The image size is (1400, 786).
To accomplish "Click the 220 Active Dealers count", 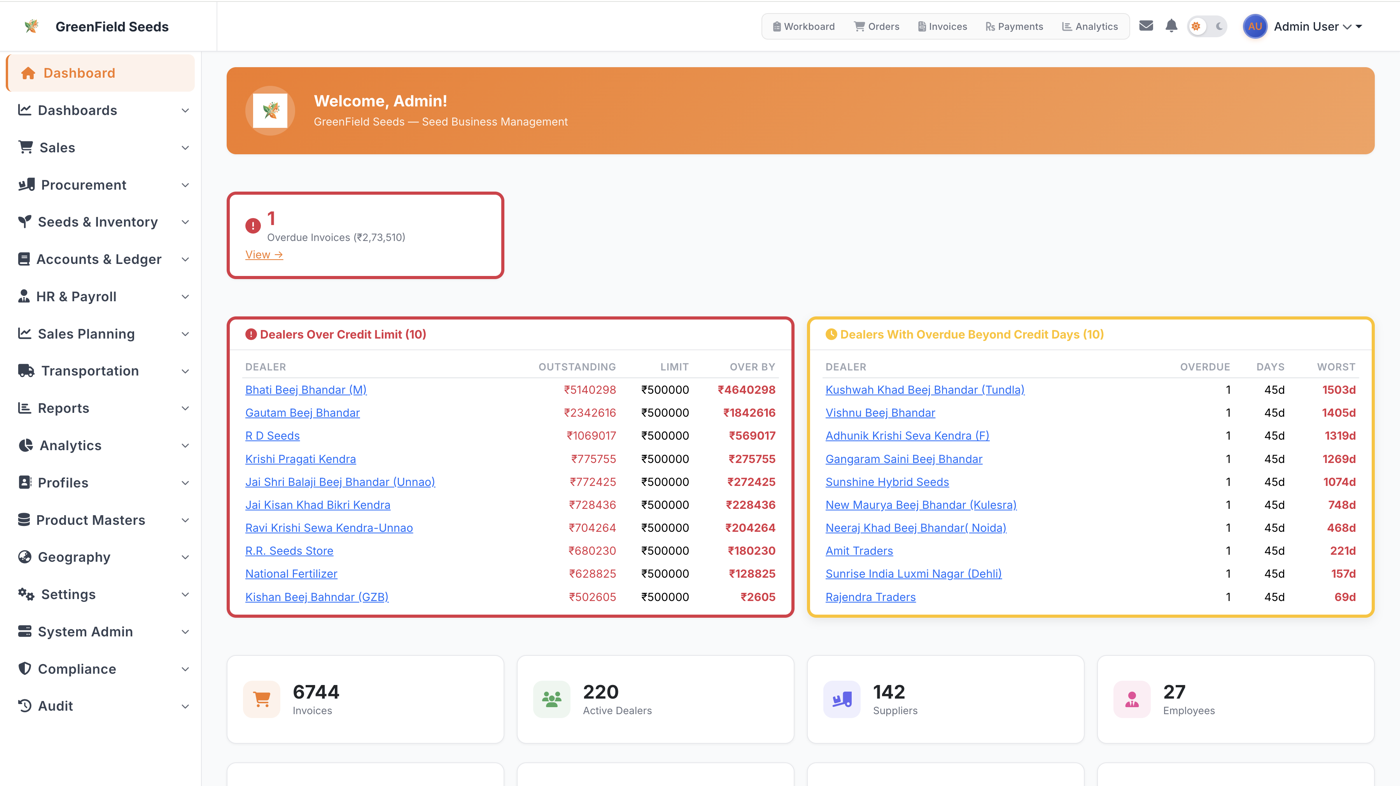I will click(601, 692).
